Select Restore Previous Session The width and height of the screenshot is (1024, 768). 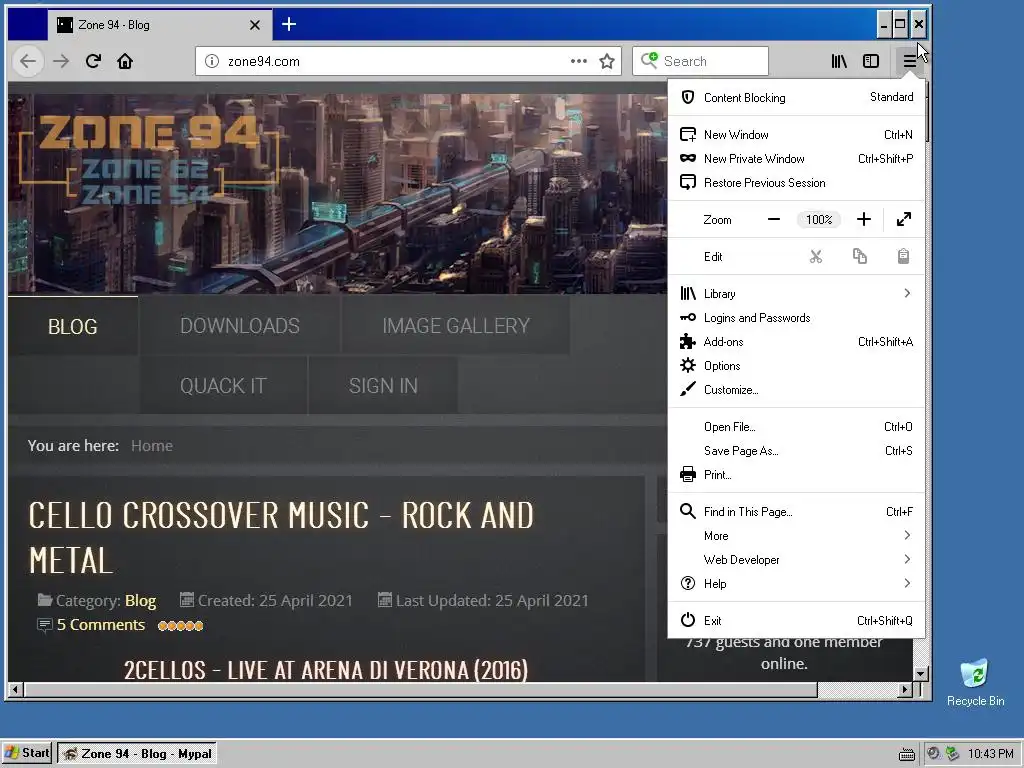[796, 183]
